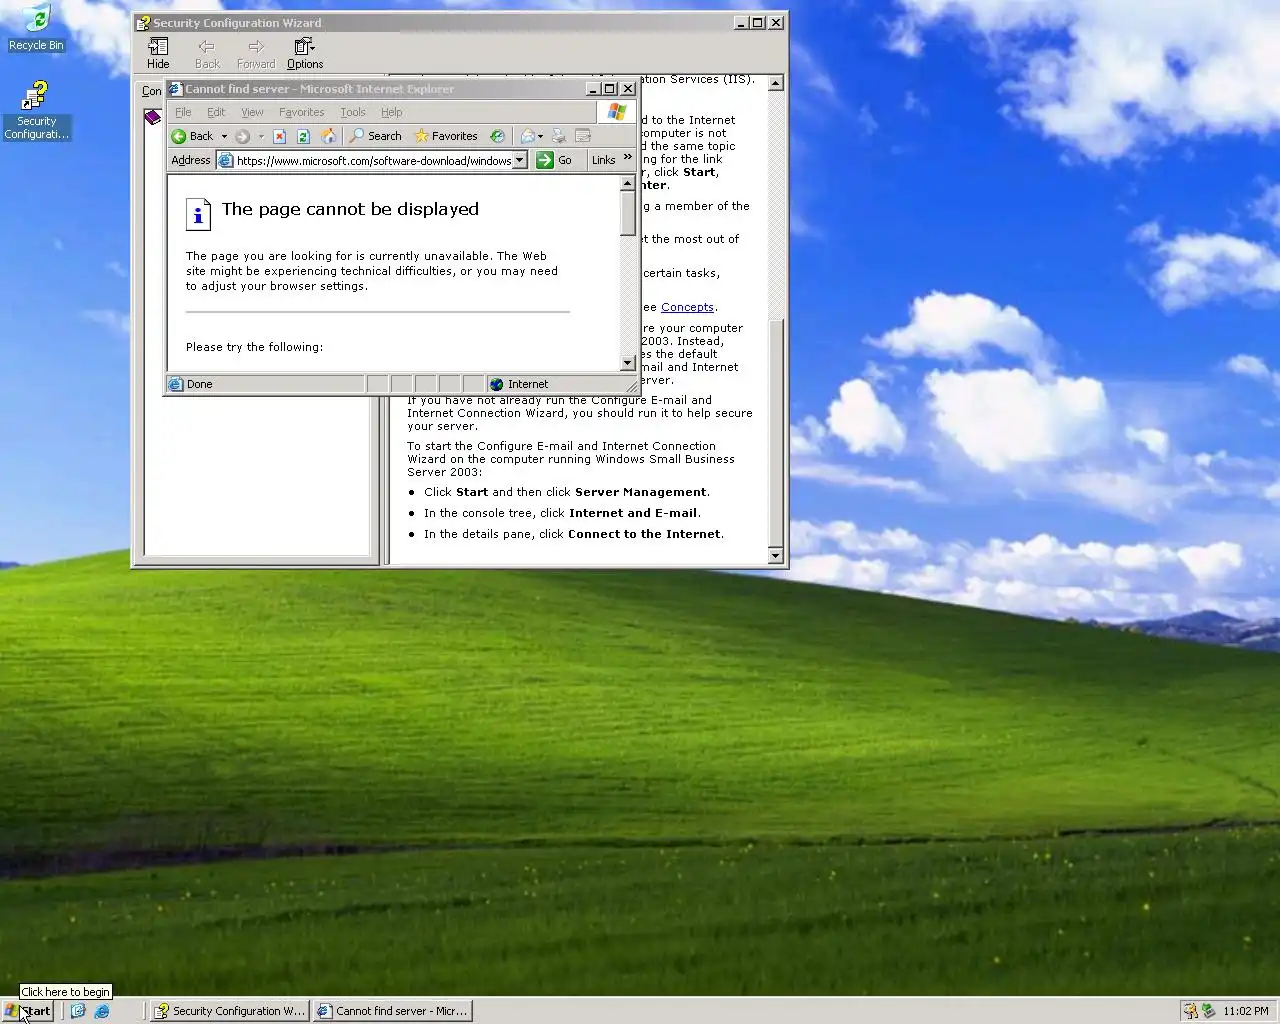1280x1024 pixels.
Task: Click the Stop loading icon
Action: coord(280,136)
